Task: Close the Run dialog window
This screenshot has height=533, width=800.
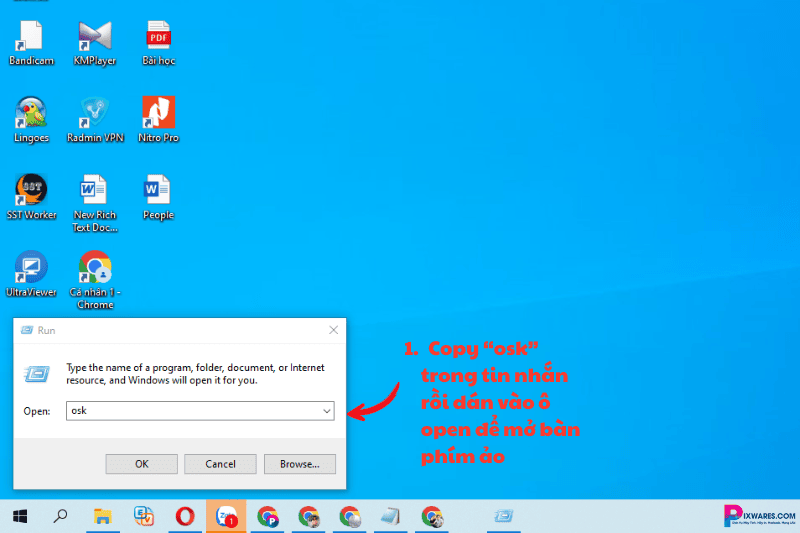Action: pyautogui.click(x=333, y=330)
